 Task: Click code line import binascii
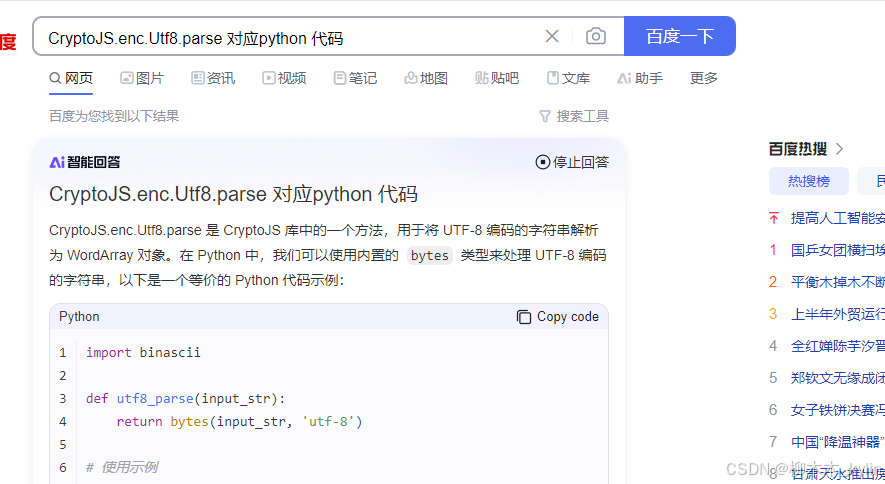(x=143, y=353)
